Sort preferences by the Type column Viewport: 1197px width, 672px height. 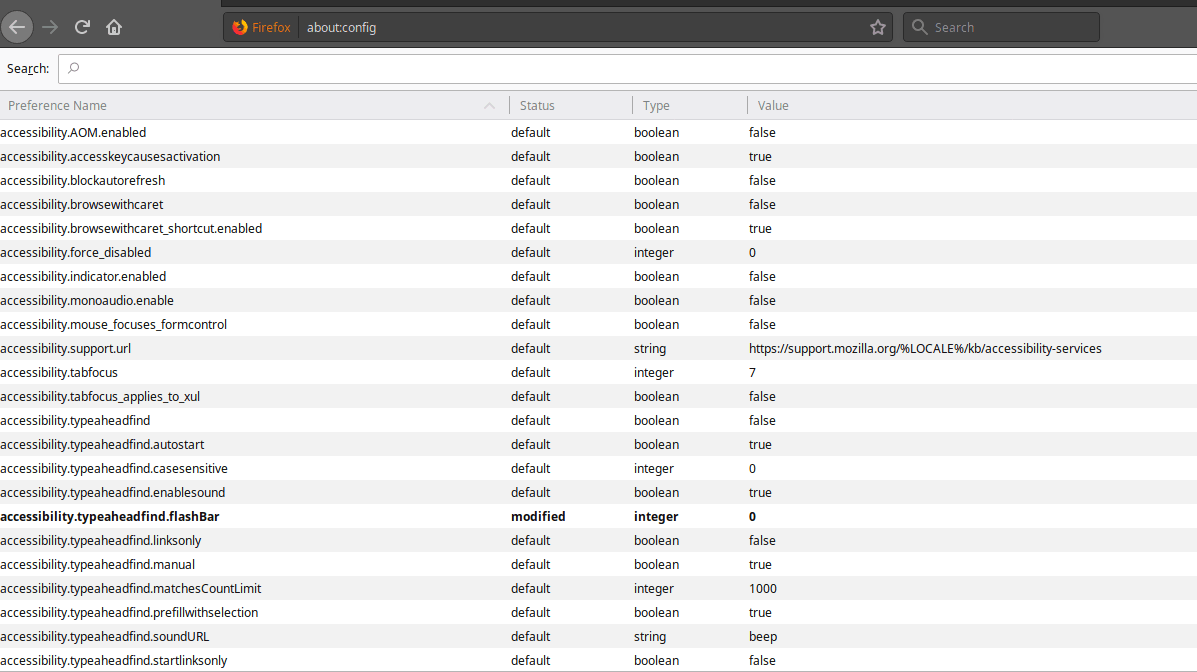[x=656, y=105]
